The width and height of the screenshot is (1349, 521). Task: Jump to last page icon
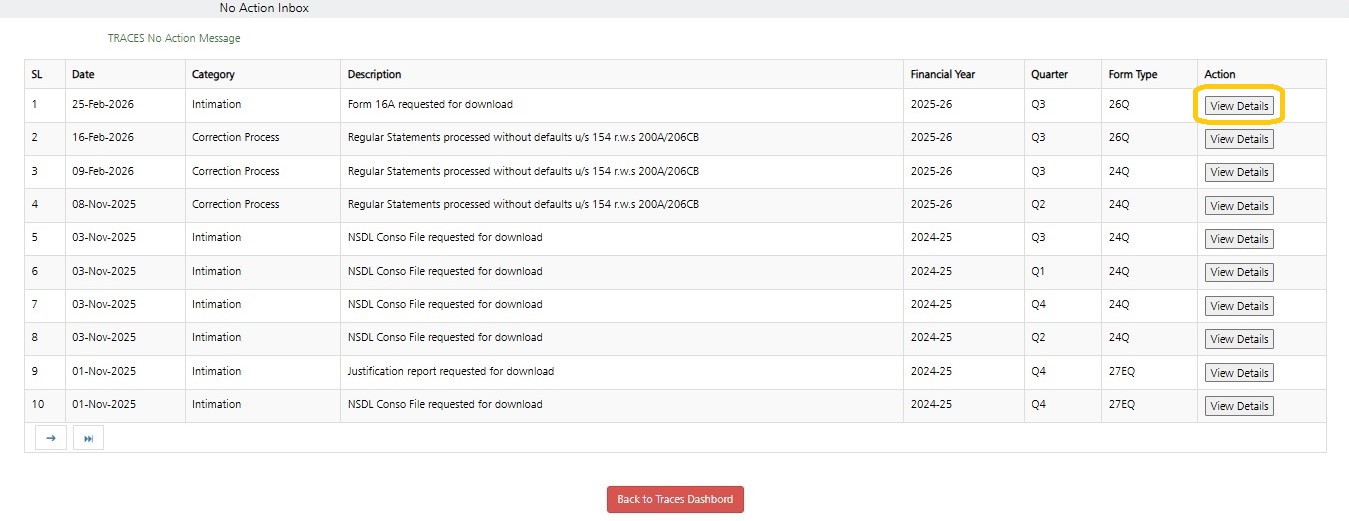[x=88, y=438]
